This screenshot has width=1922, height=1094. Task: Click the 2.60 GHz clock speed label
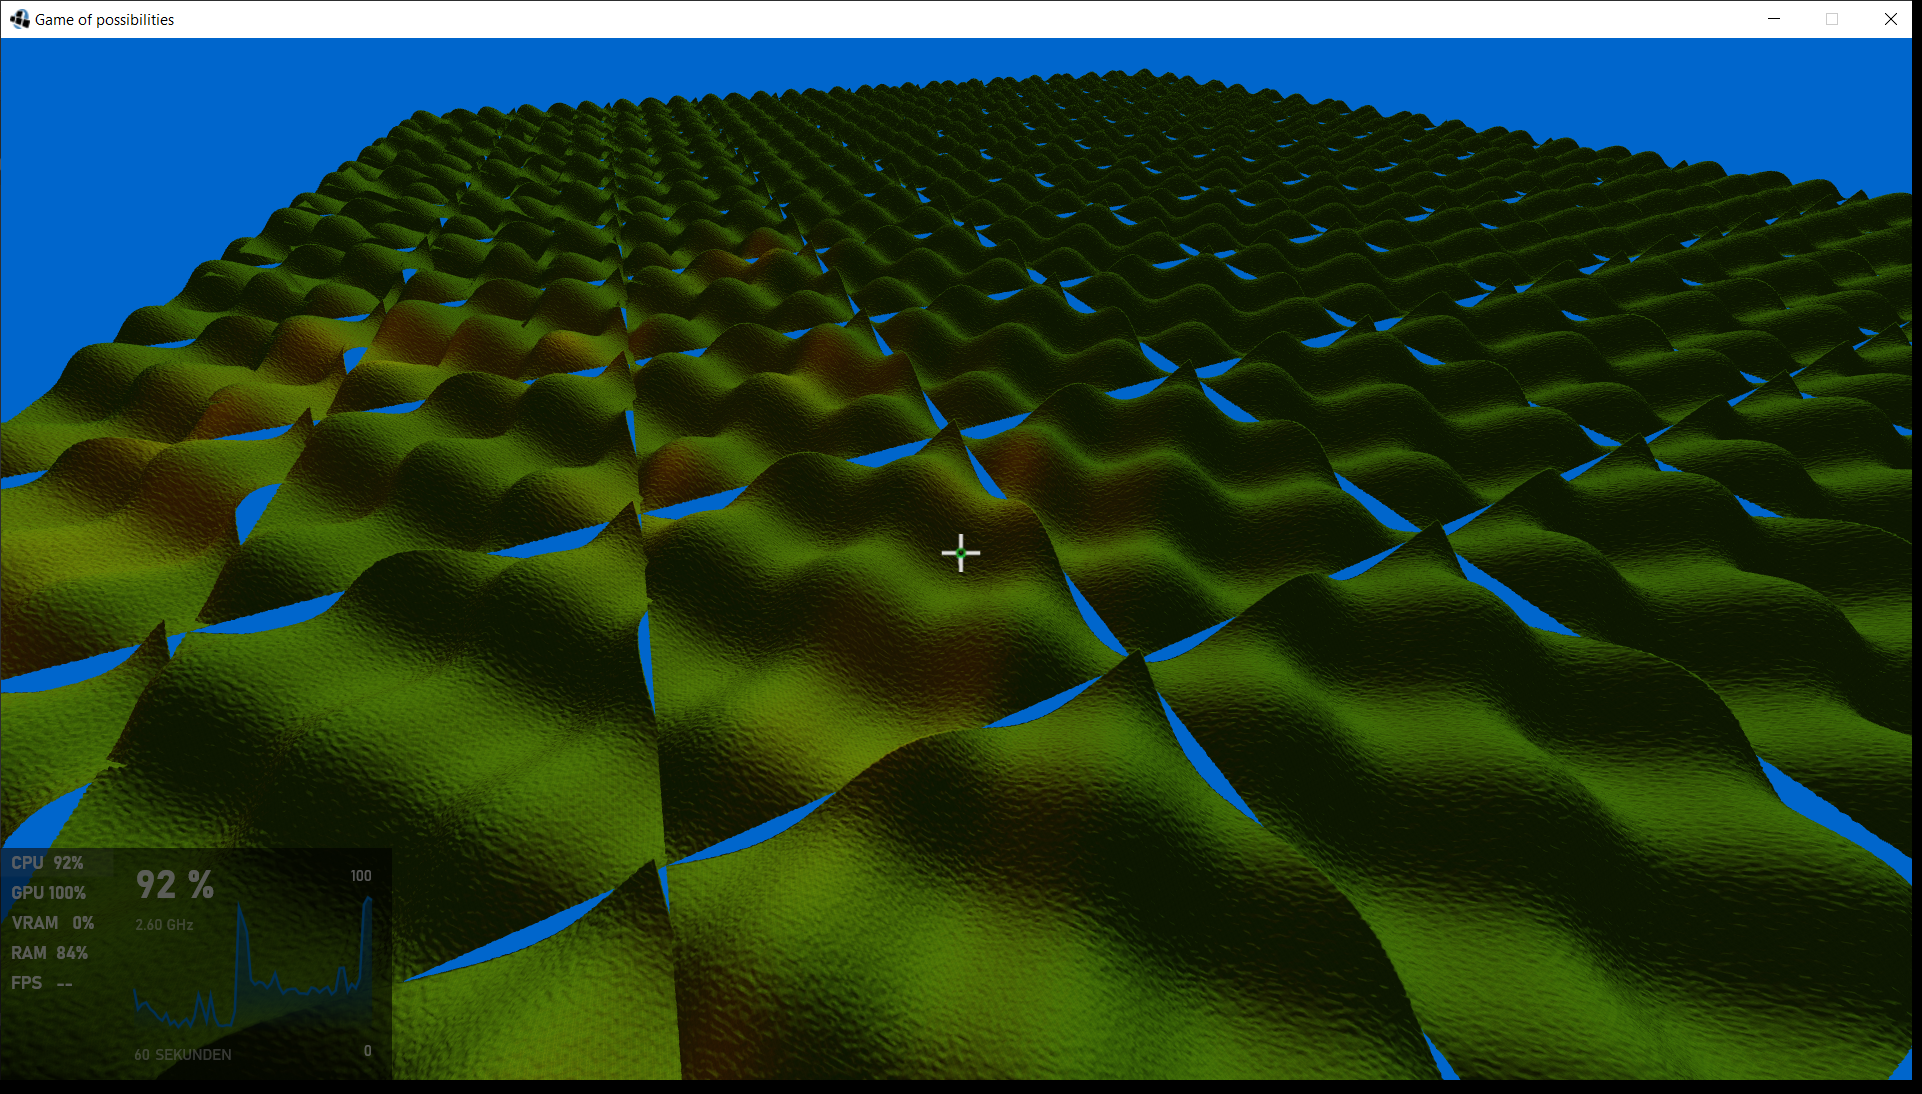[x=164, y=925]
